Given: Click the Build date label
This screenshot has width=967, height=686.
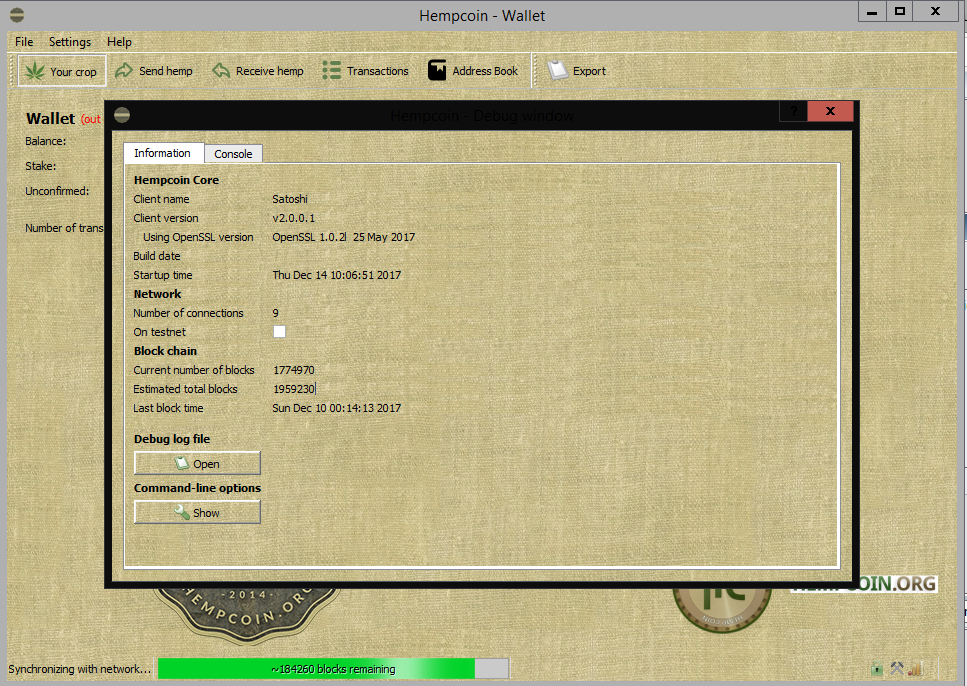Looking at the screenshot, I should click(x=157, y=256).
